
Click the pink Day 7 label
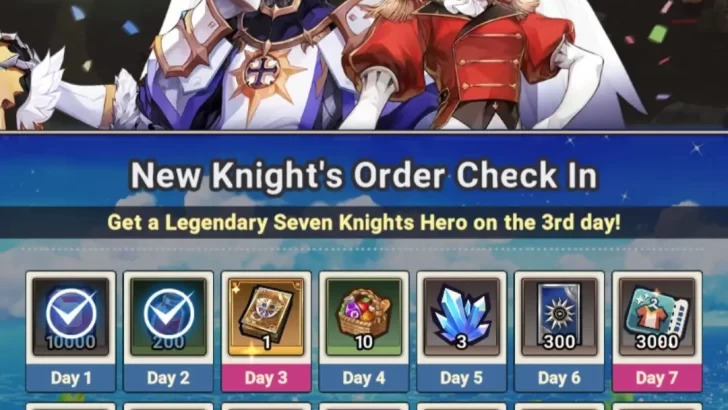click(657, 378)
